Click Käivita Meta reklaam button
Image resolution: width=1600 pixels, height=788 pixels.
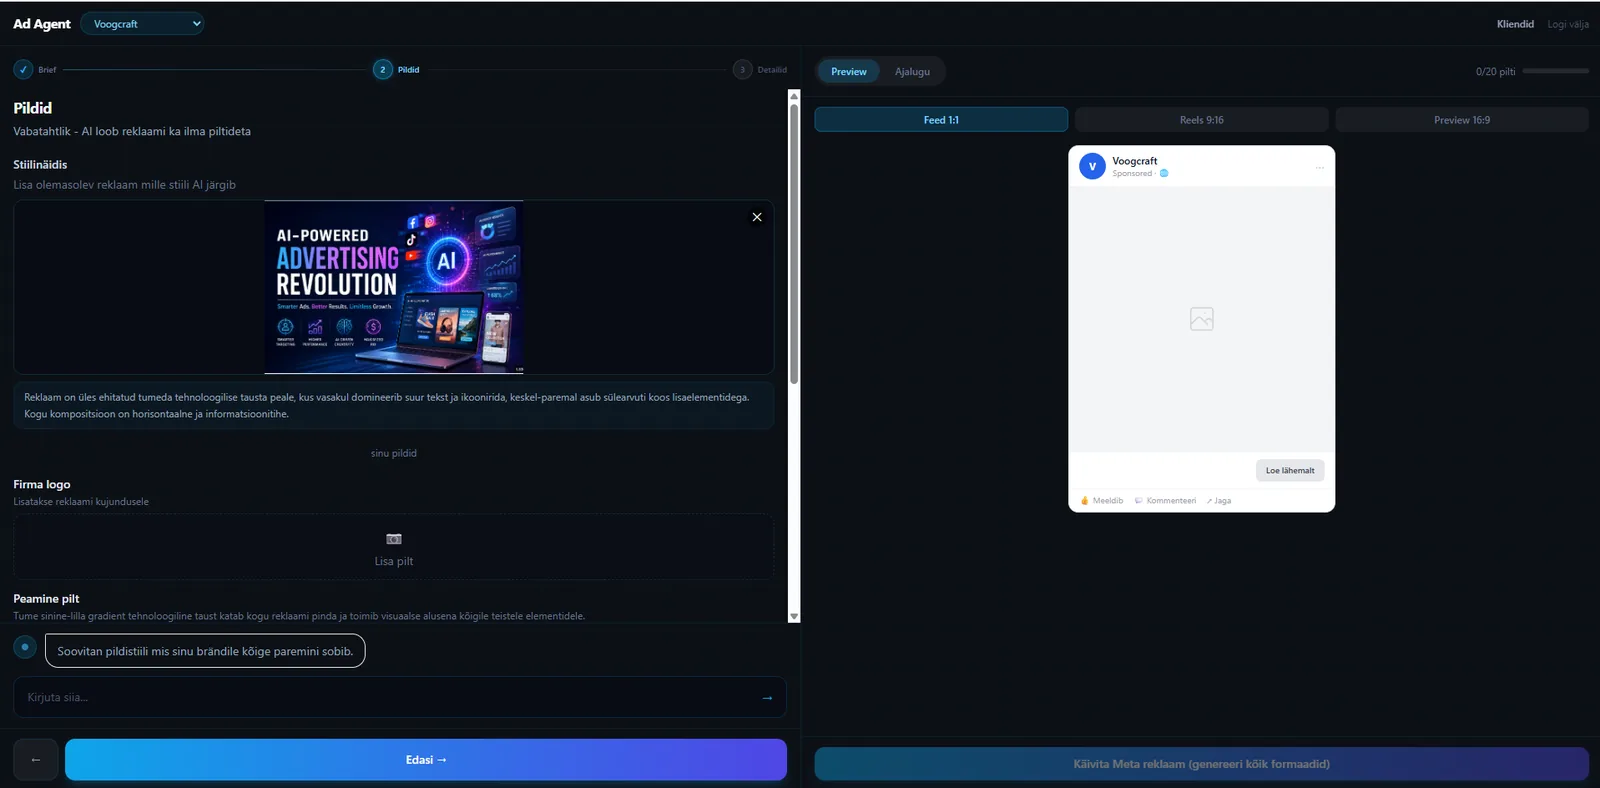[1201, 764]
